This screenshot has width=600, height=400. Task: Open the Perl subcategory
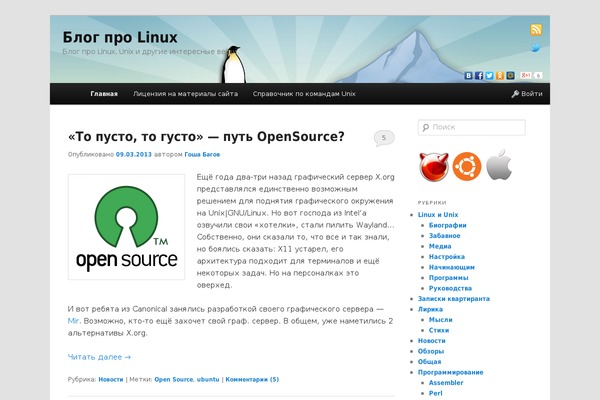click(435, 393)
